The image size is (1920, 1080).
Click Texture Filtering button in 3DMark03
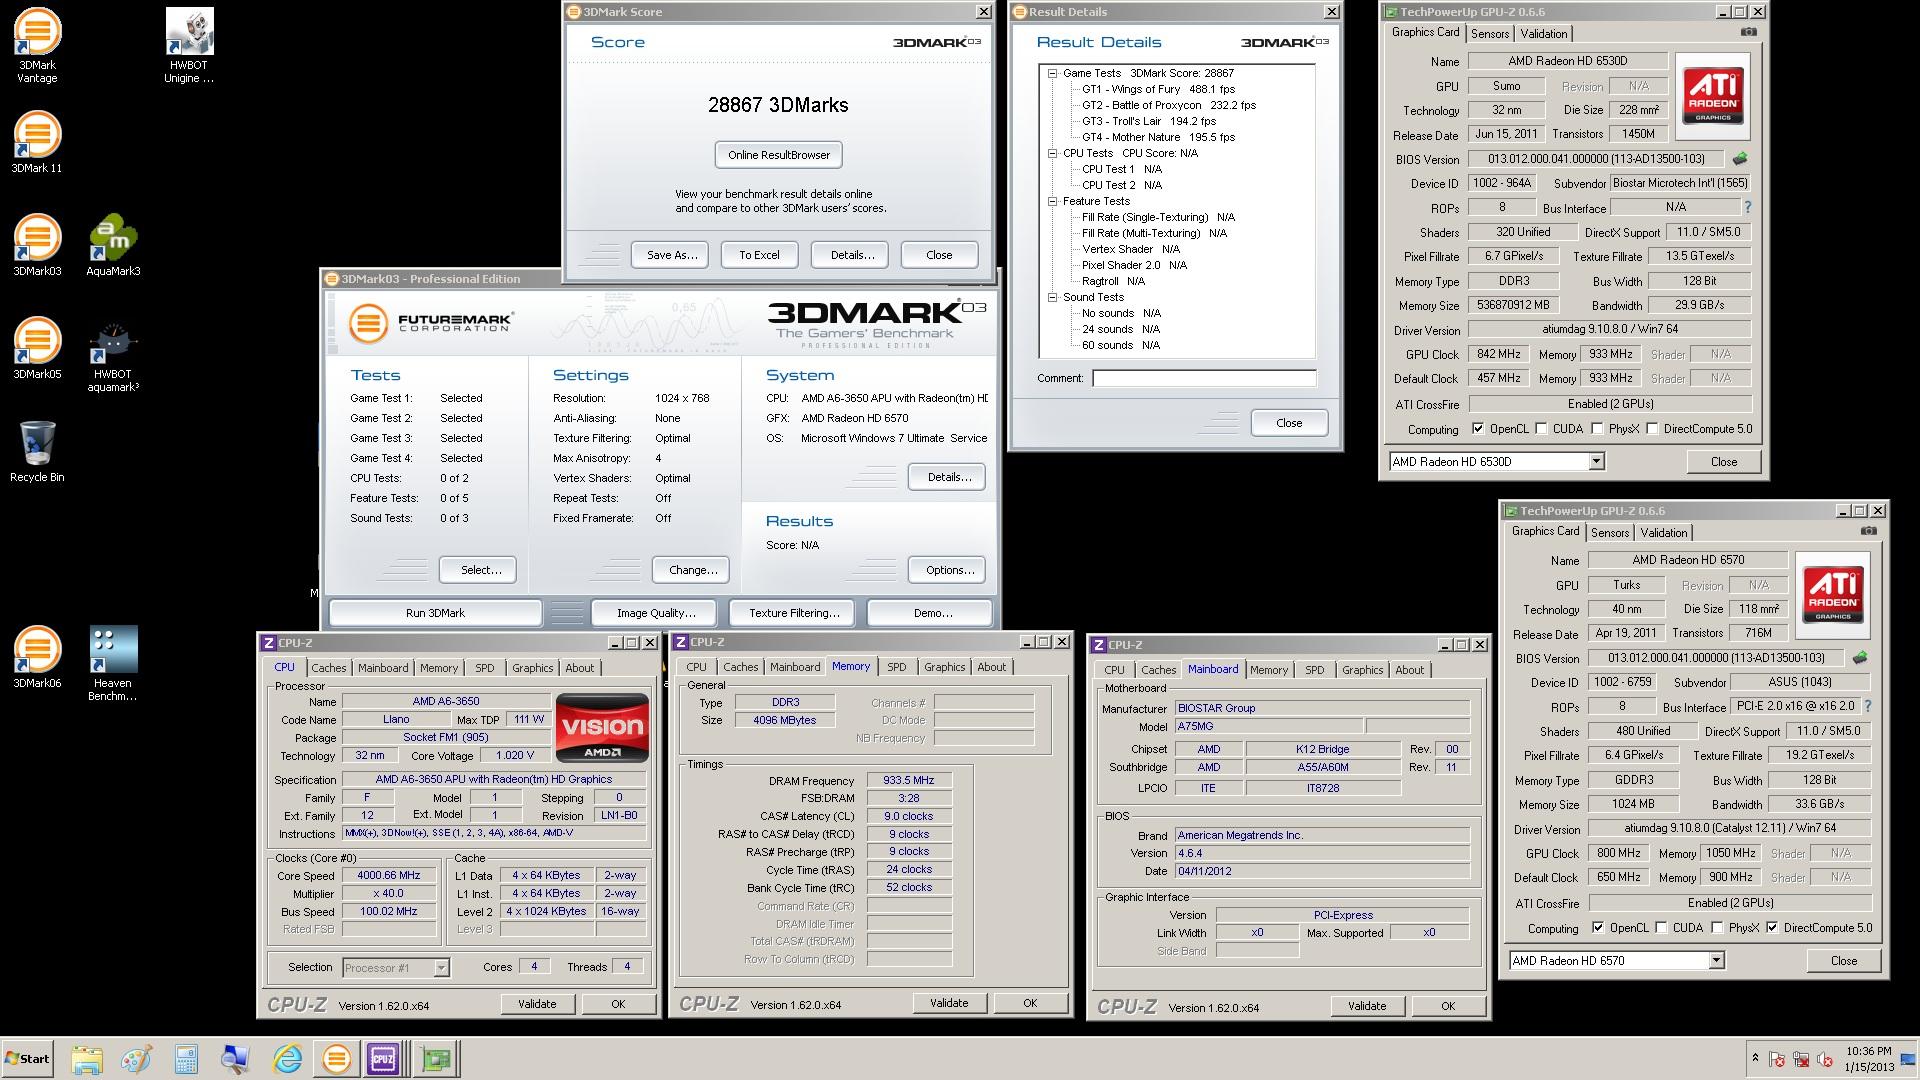(794, 613)
